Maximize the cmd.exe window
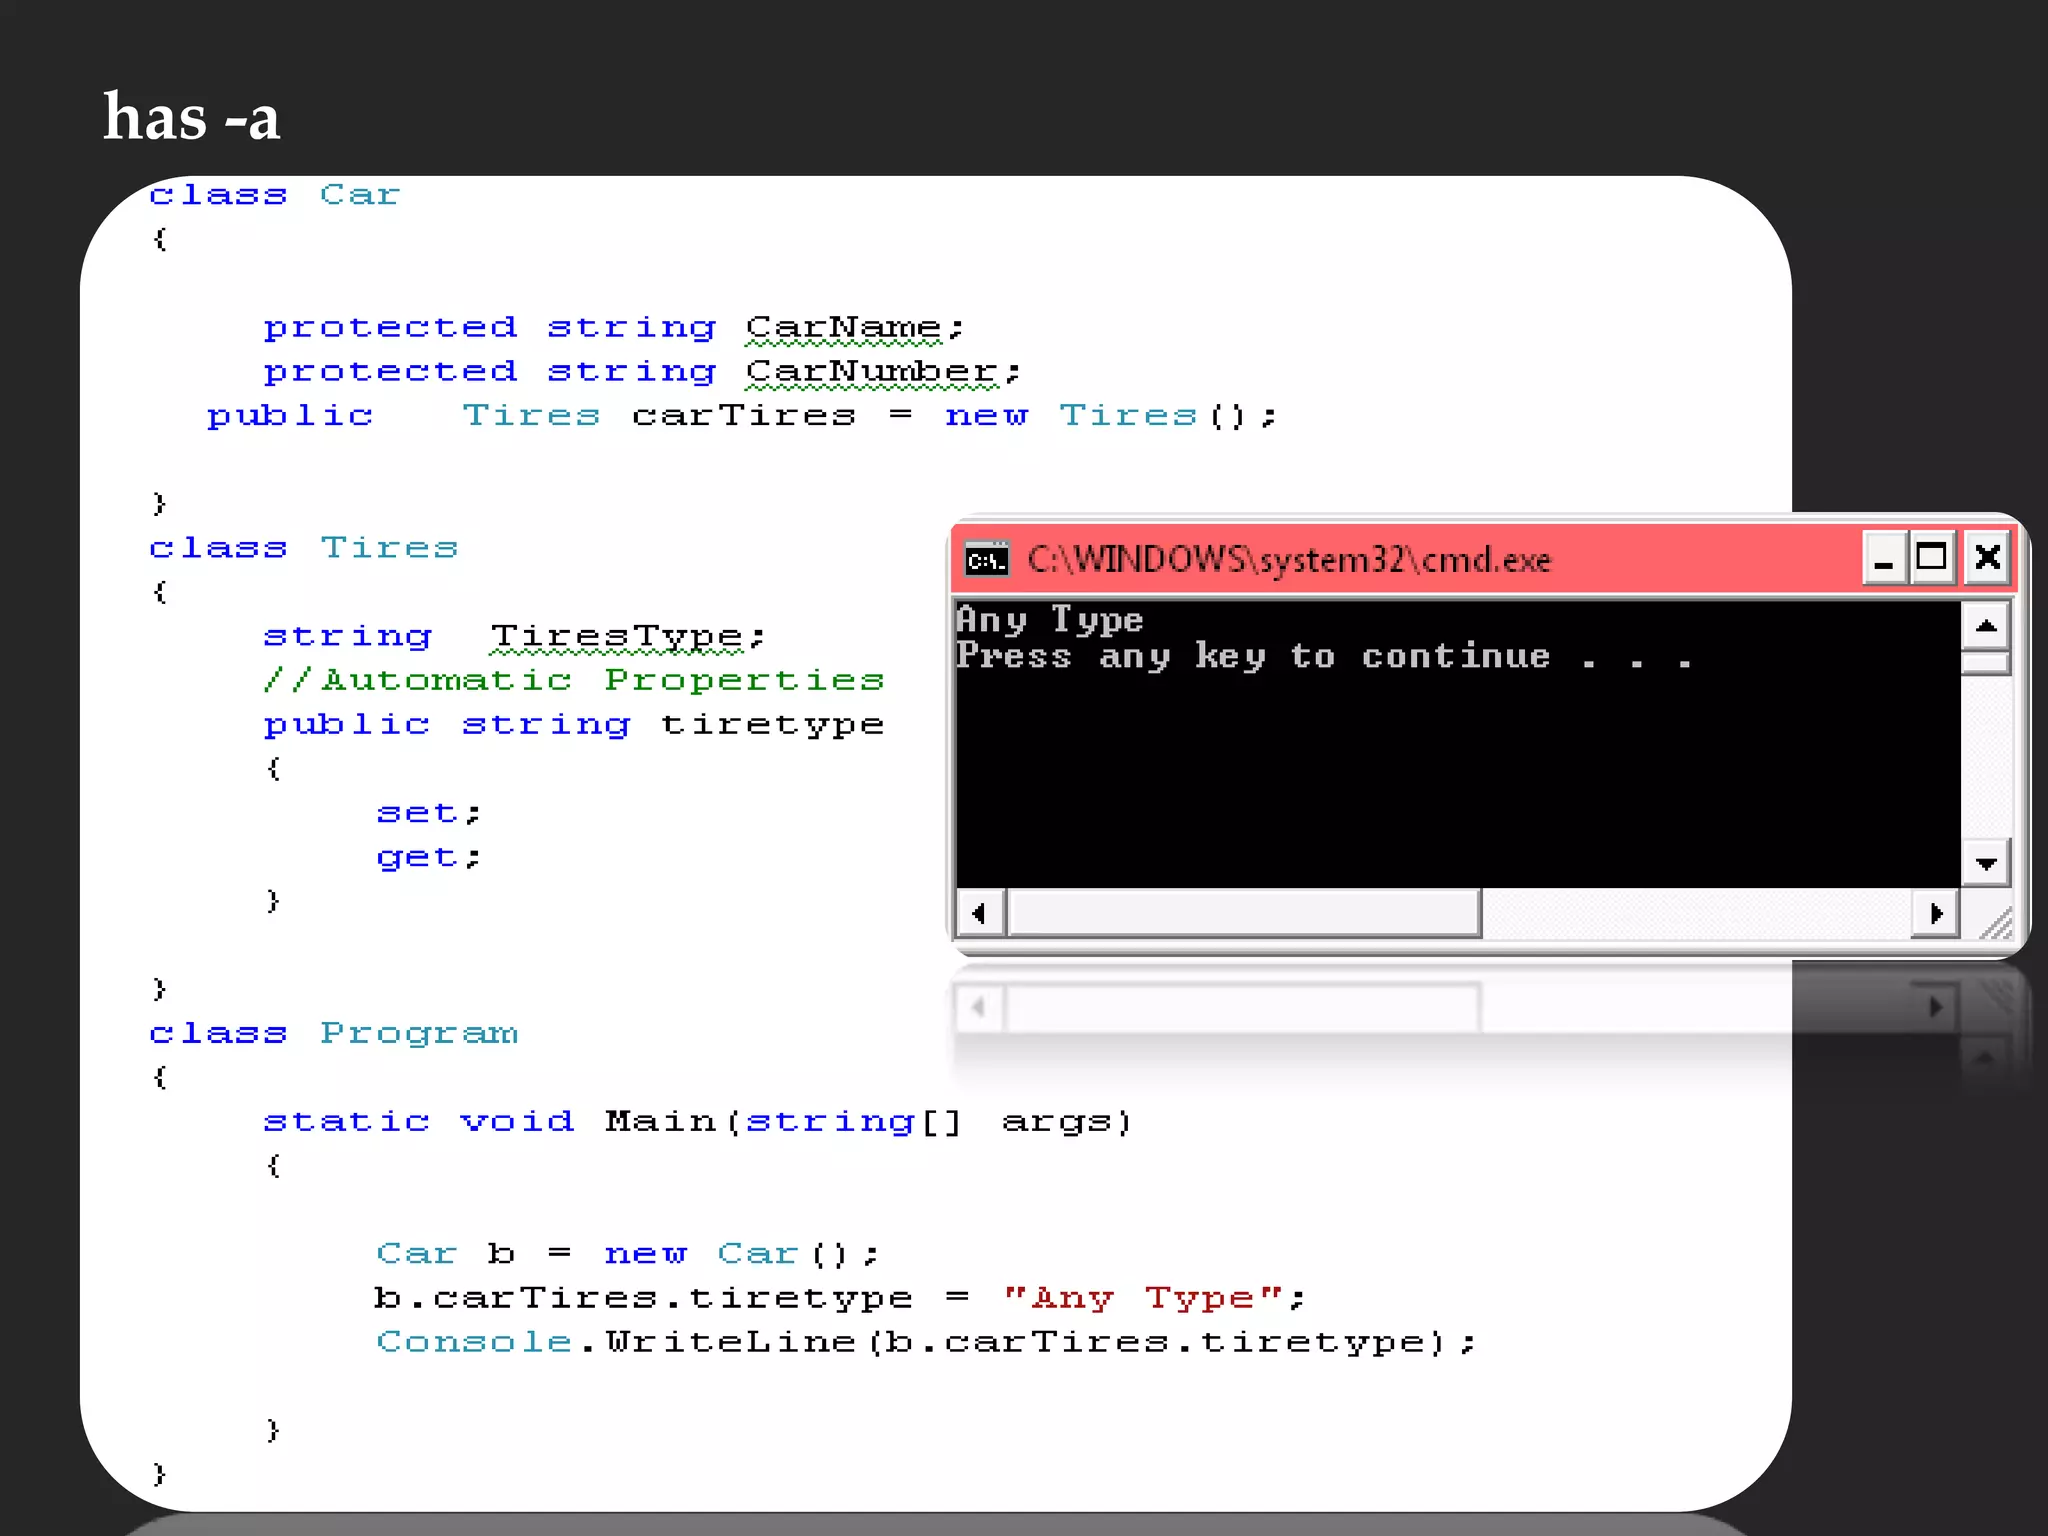Viewport: 2048px width, 1536px height. pyautogui.click(x=1931, y=557)
